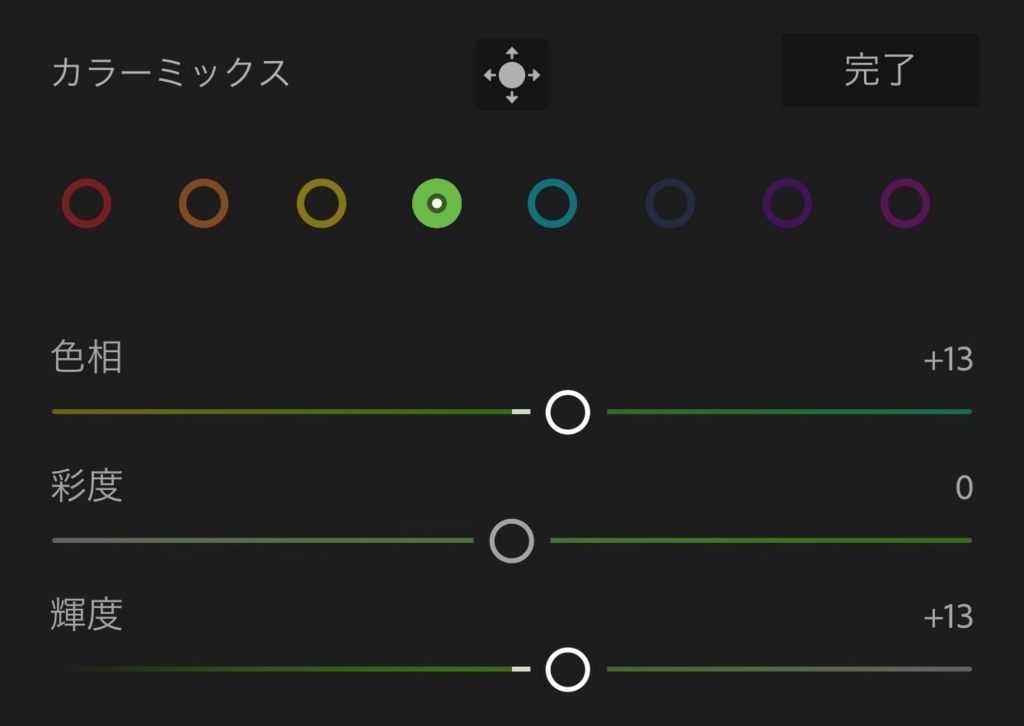1024x726 pixels.
Task: Click the 色相 slider handle
Action: click(x=568, y=412)
